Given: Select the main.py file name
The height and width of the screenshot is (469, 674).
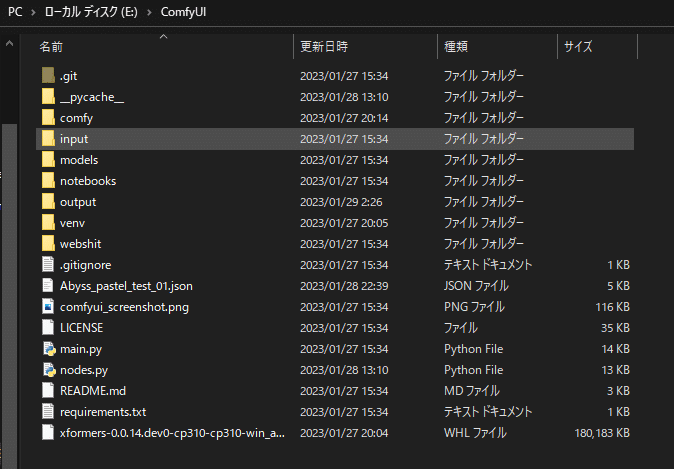Looking at the screenshot, I should 81,349.
